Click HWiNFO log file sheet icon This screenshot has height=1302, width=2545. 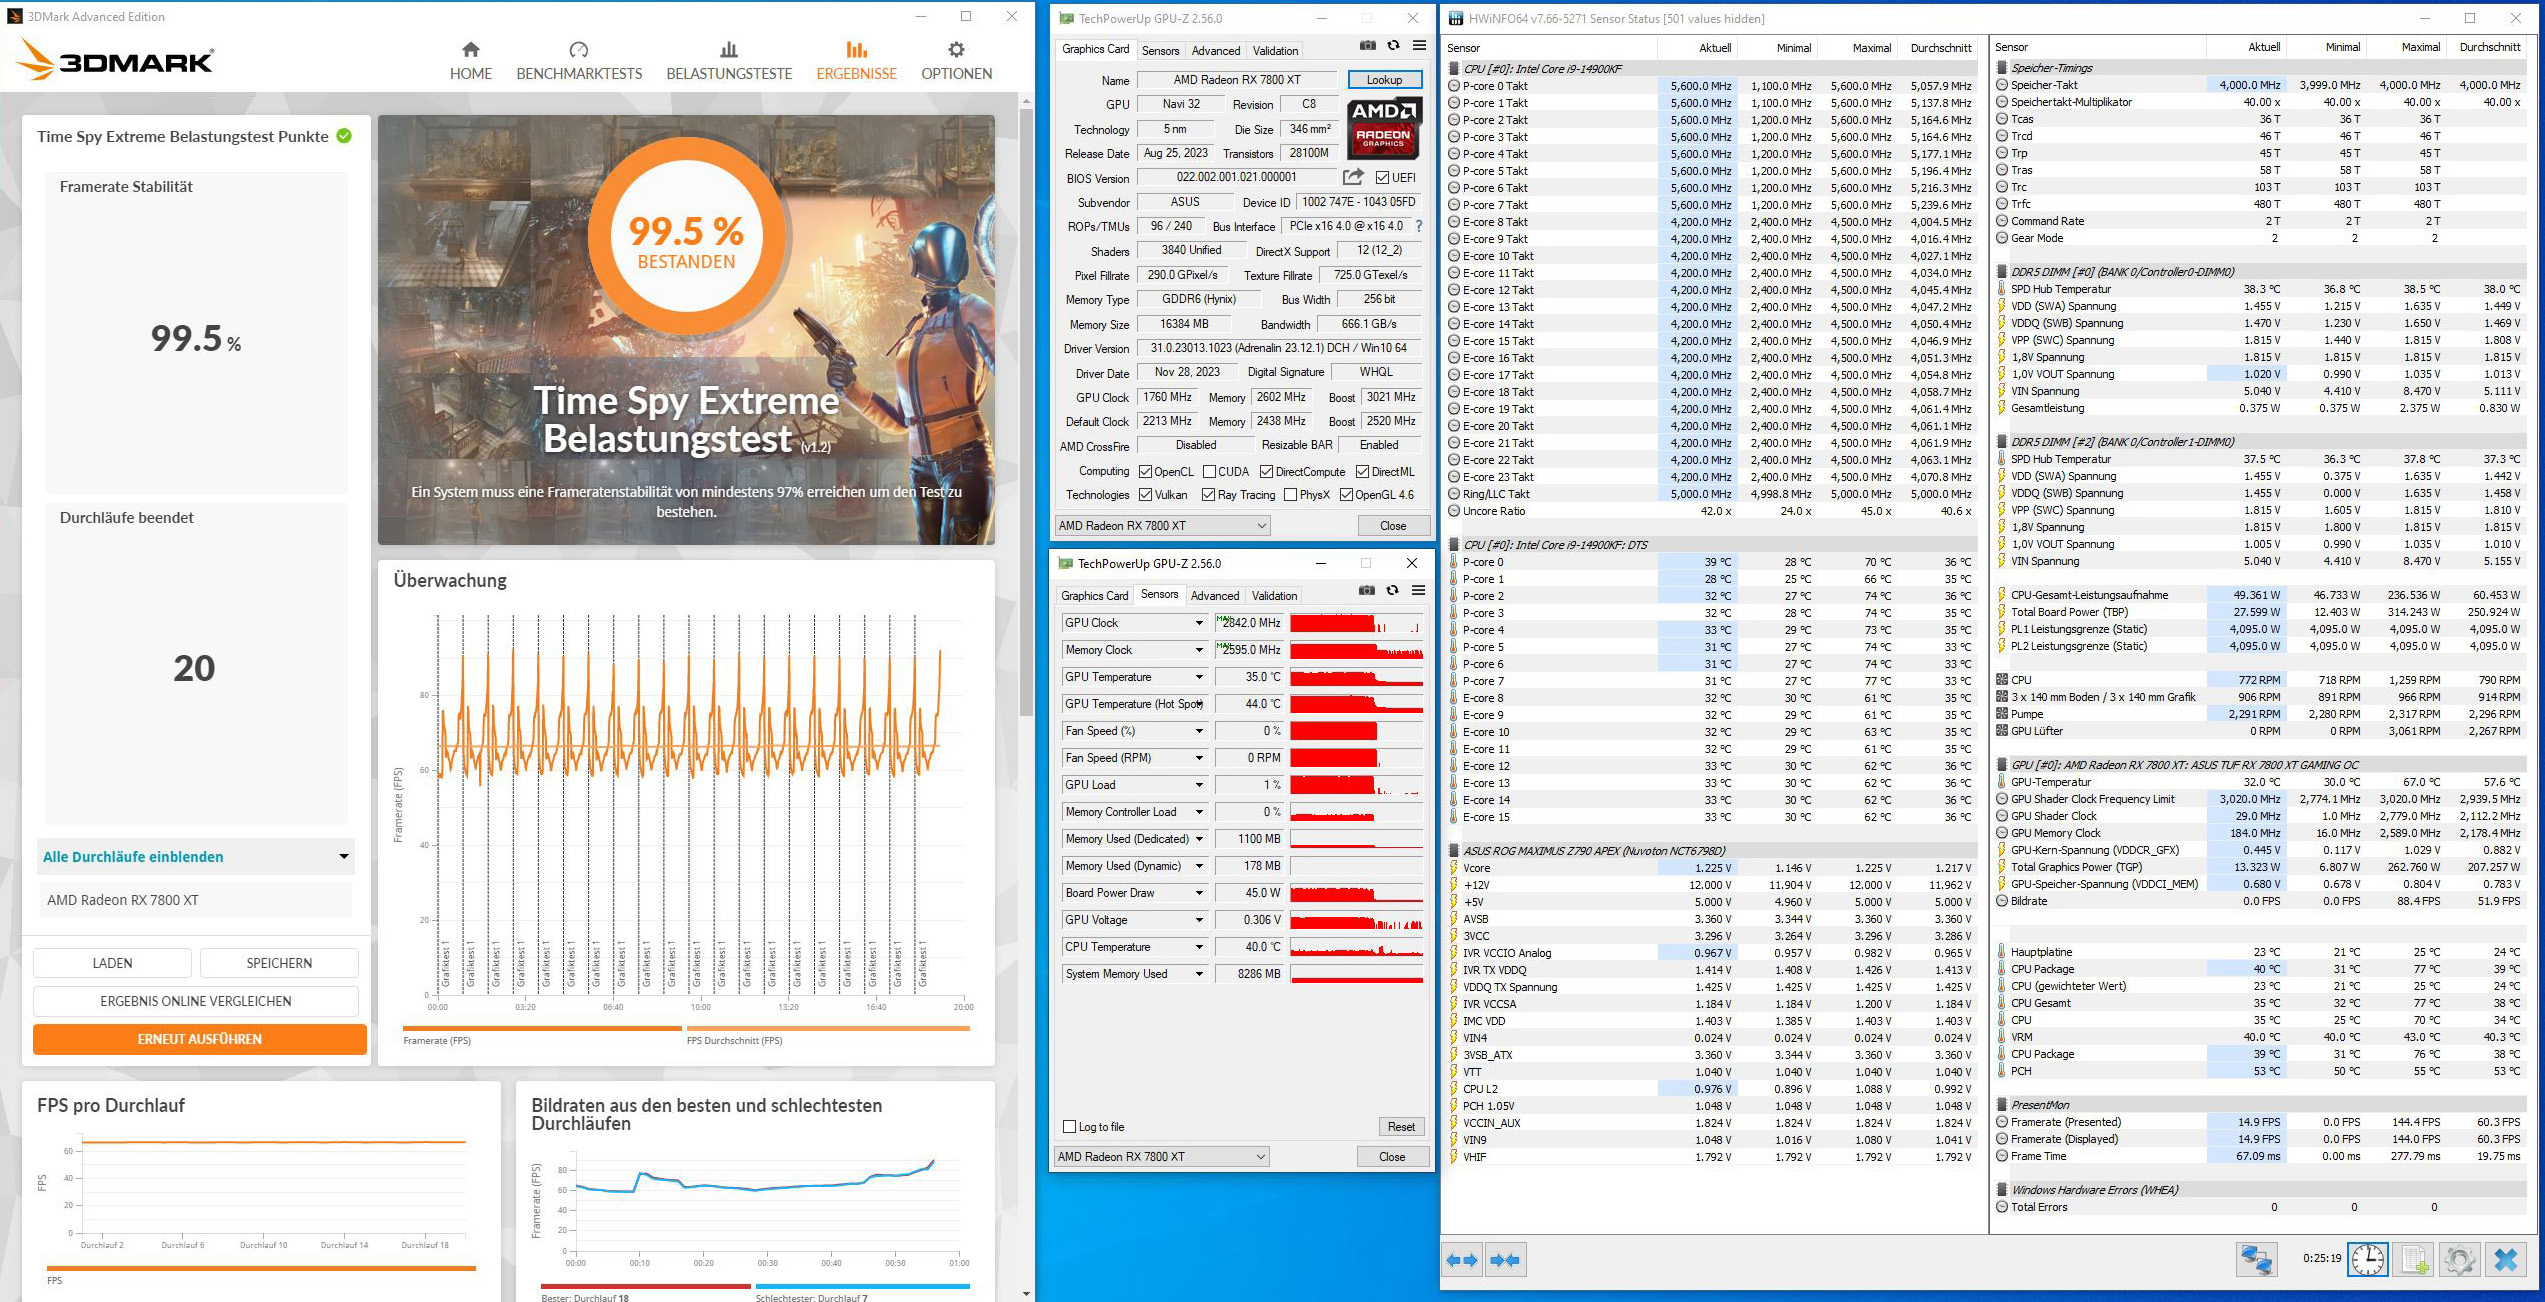(x=2414, y=1260)
